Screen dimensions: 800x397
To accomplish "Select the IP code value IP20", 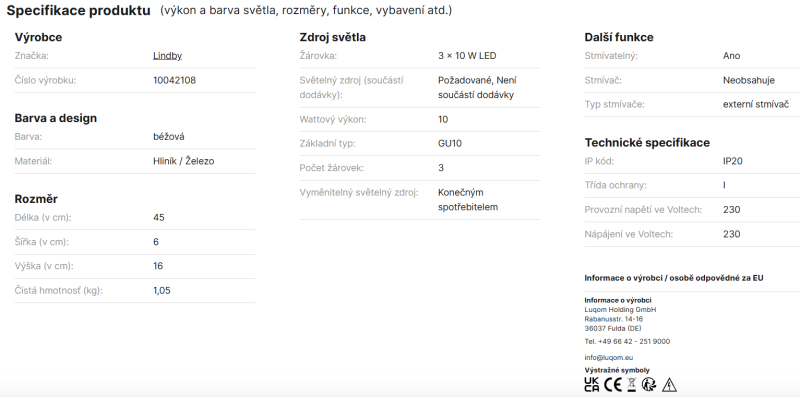I will (x=733, y=161).
